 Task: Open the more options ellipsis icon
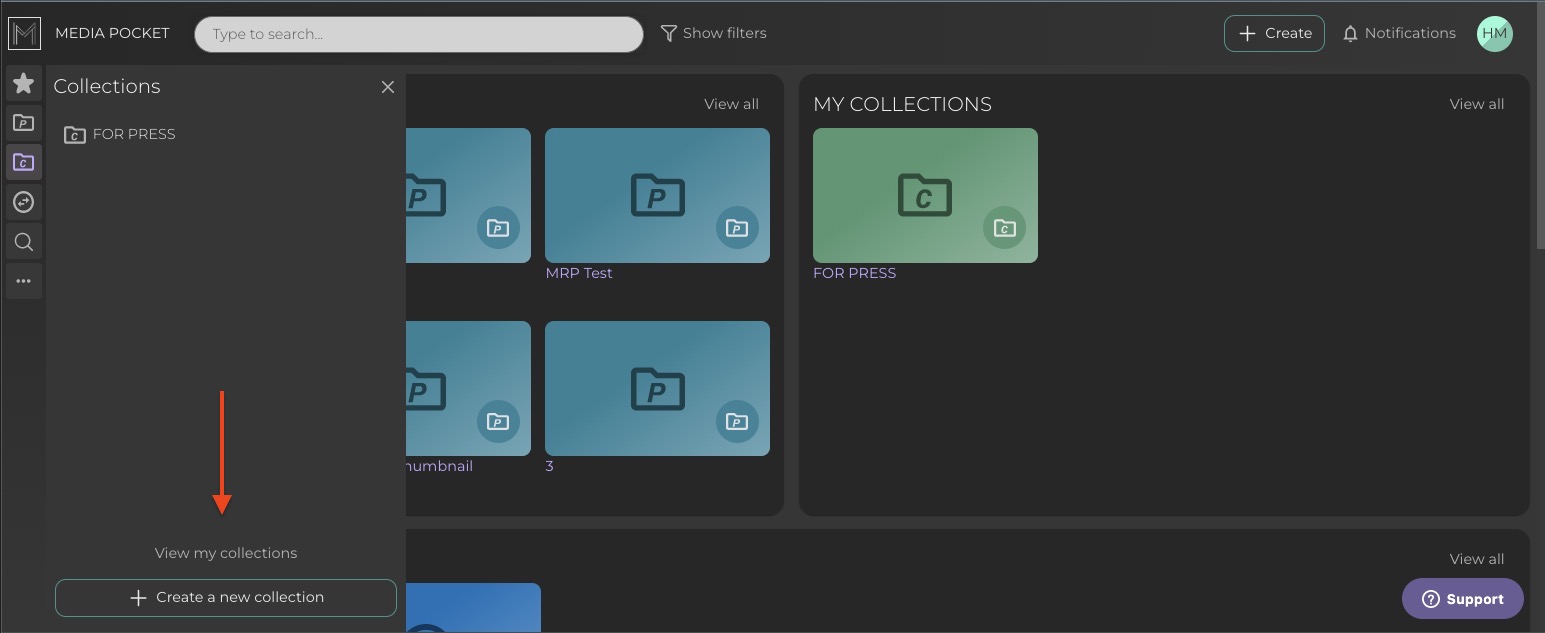(x=24, y=281)
